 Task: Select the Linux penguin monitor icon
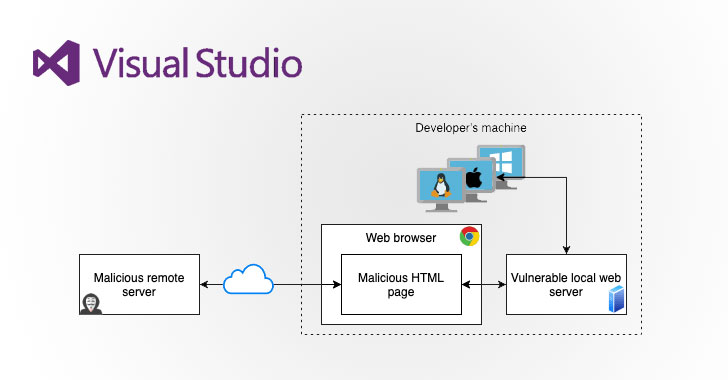tap(441, 190)
